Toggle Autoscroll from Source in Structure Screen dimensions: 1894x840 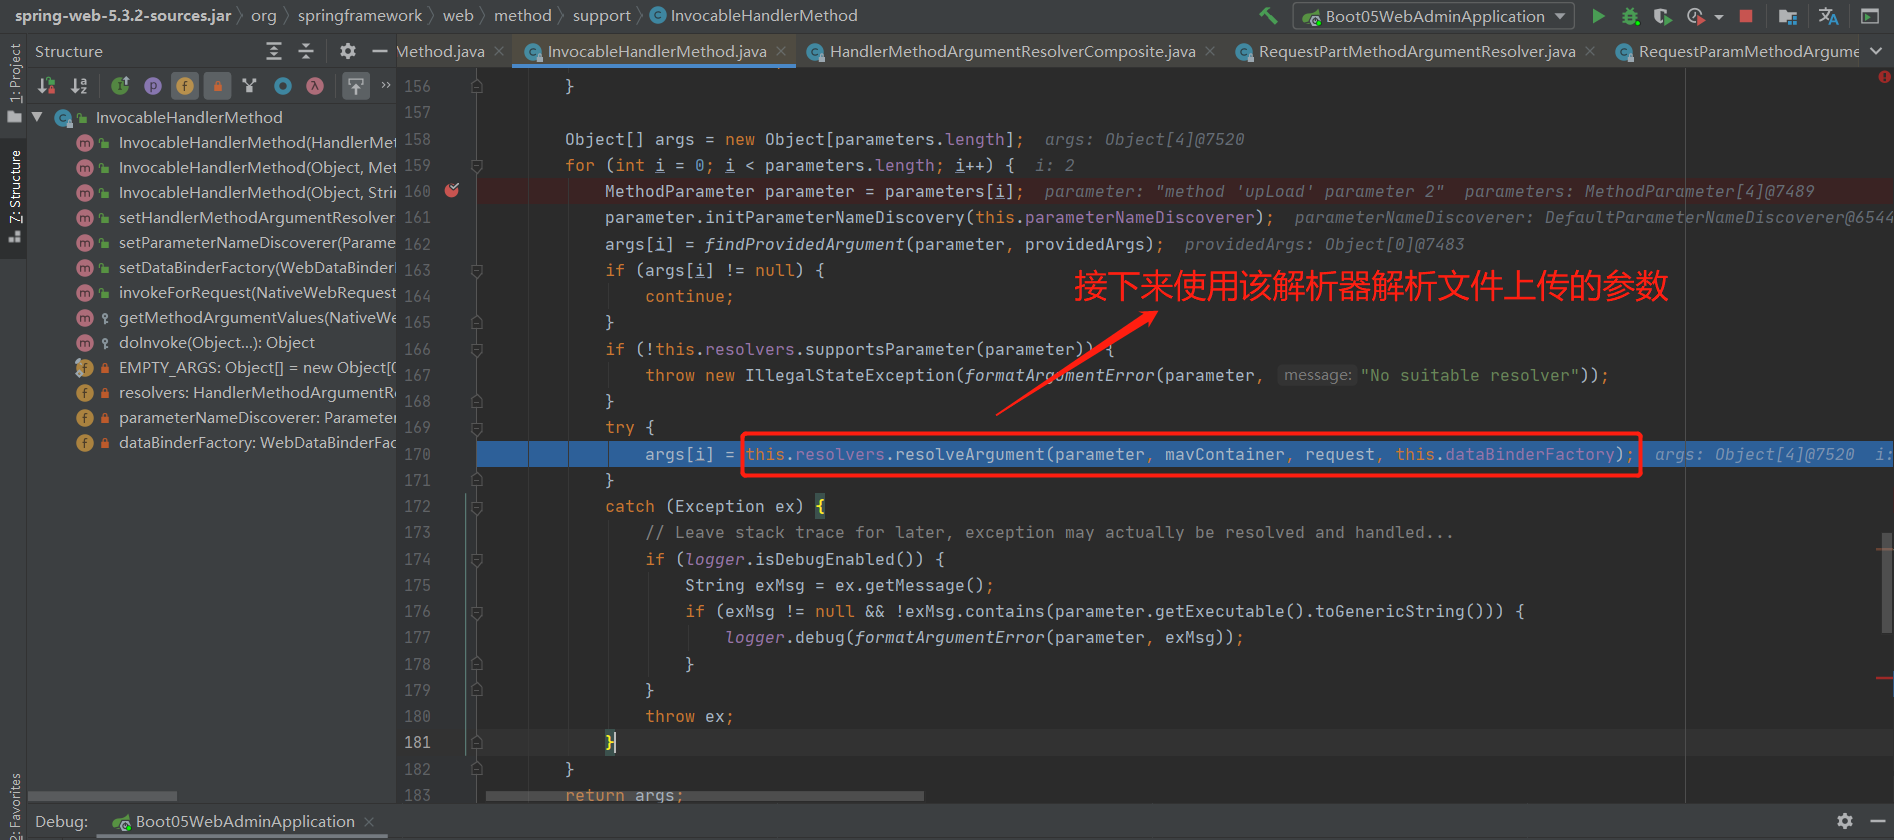[356, 86]
